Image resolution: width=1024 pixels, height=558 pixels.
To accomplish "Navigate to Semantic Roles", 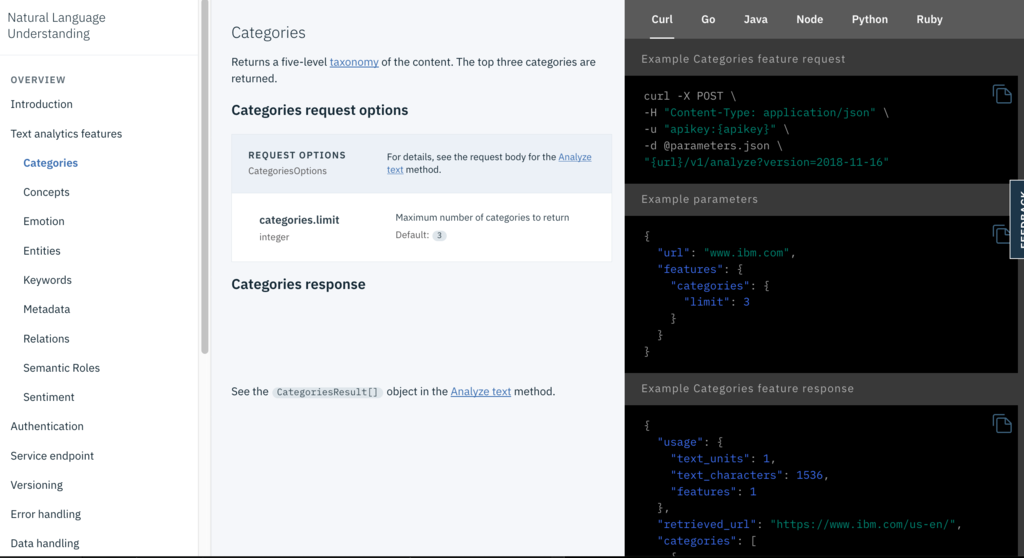I will [61, 368].
